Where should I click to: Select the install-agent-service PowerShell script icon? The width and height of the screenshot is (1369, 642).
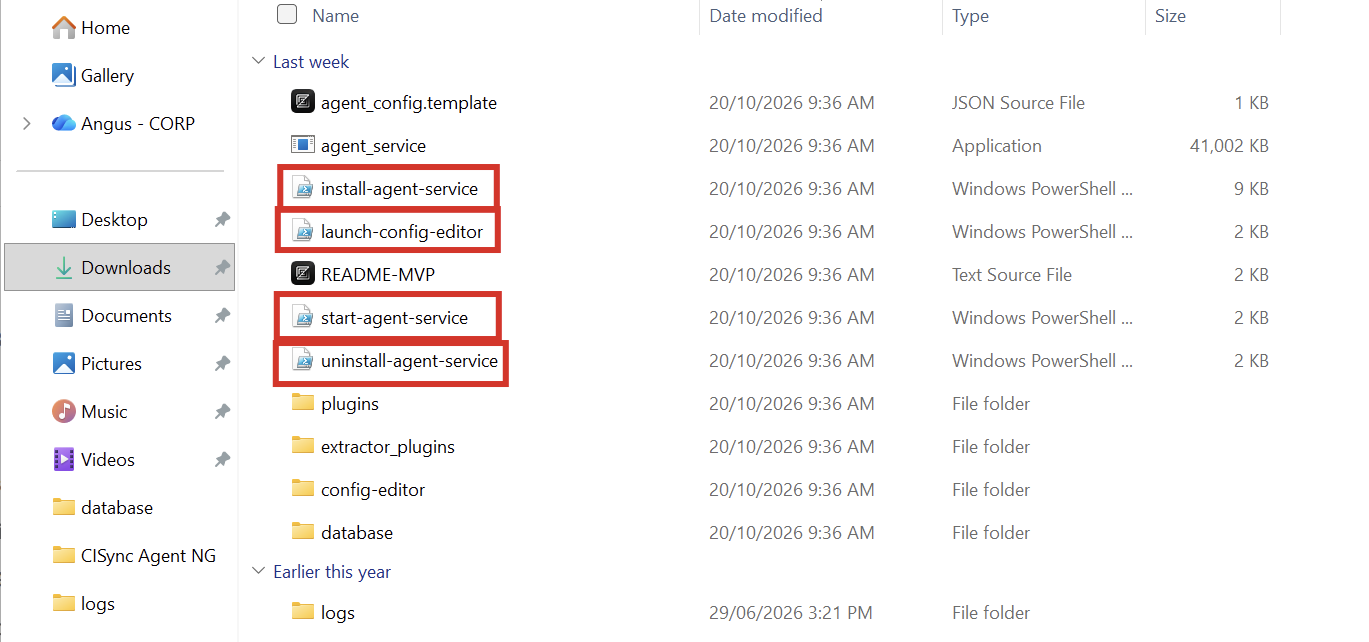tap(303, 188)
